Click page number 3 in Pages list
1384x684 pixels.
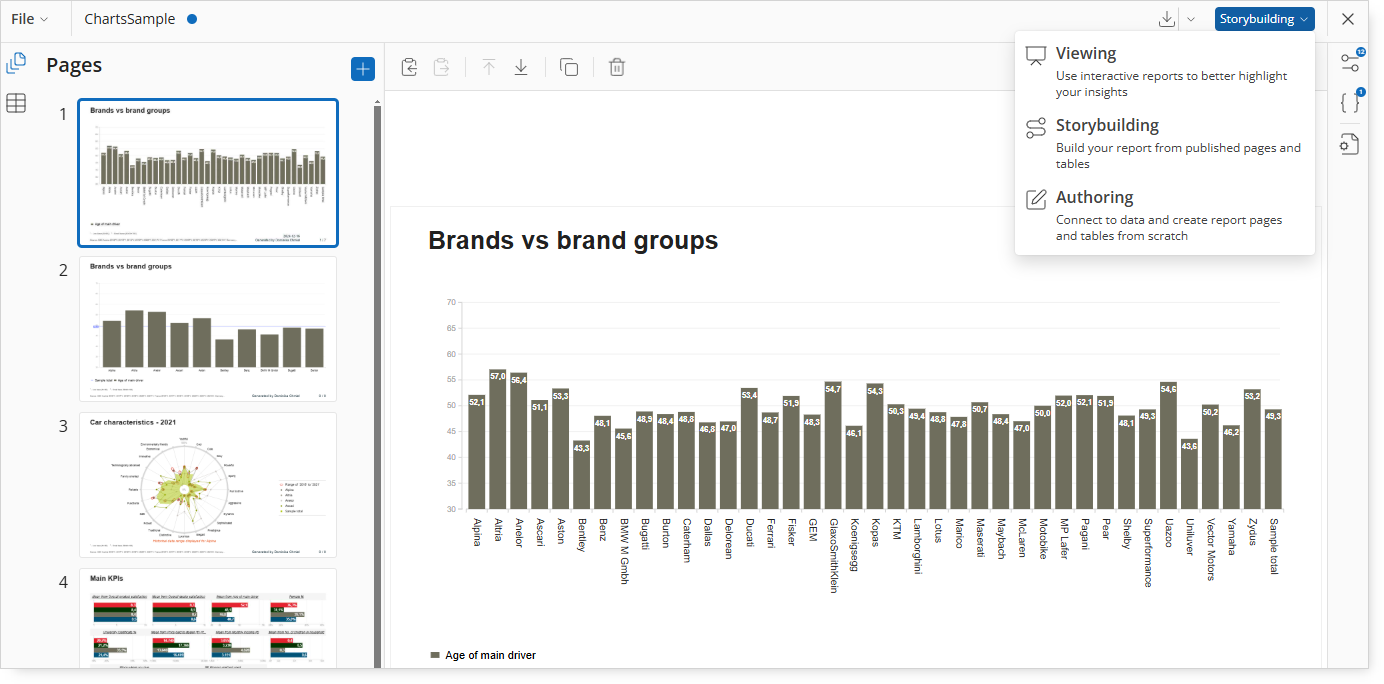[63, 426]
